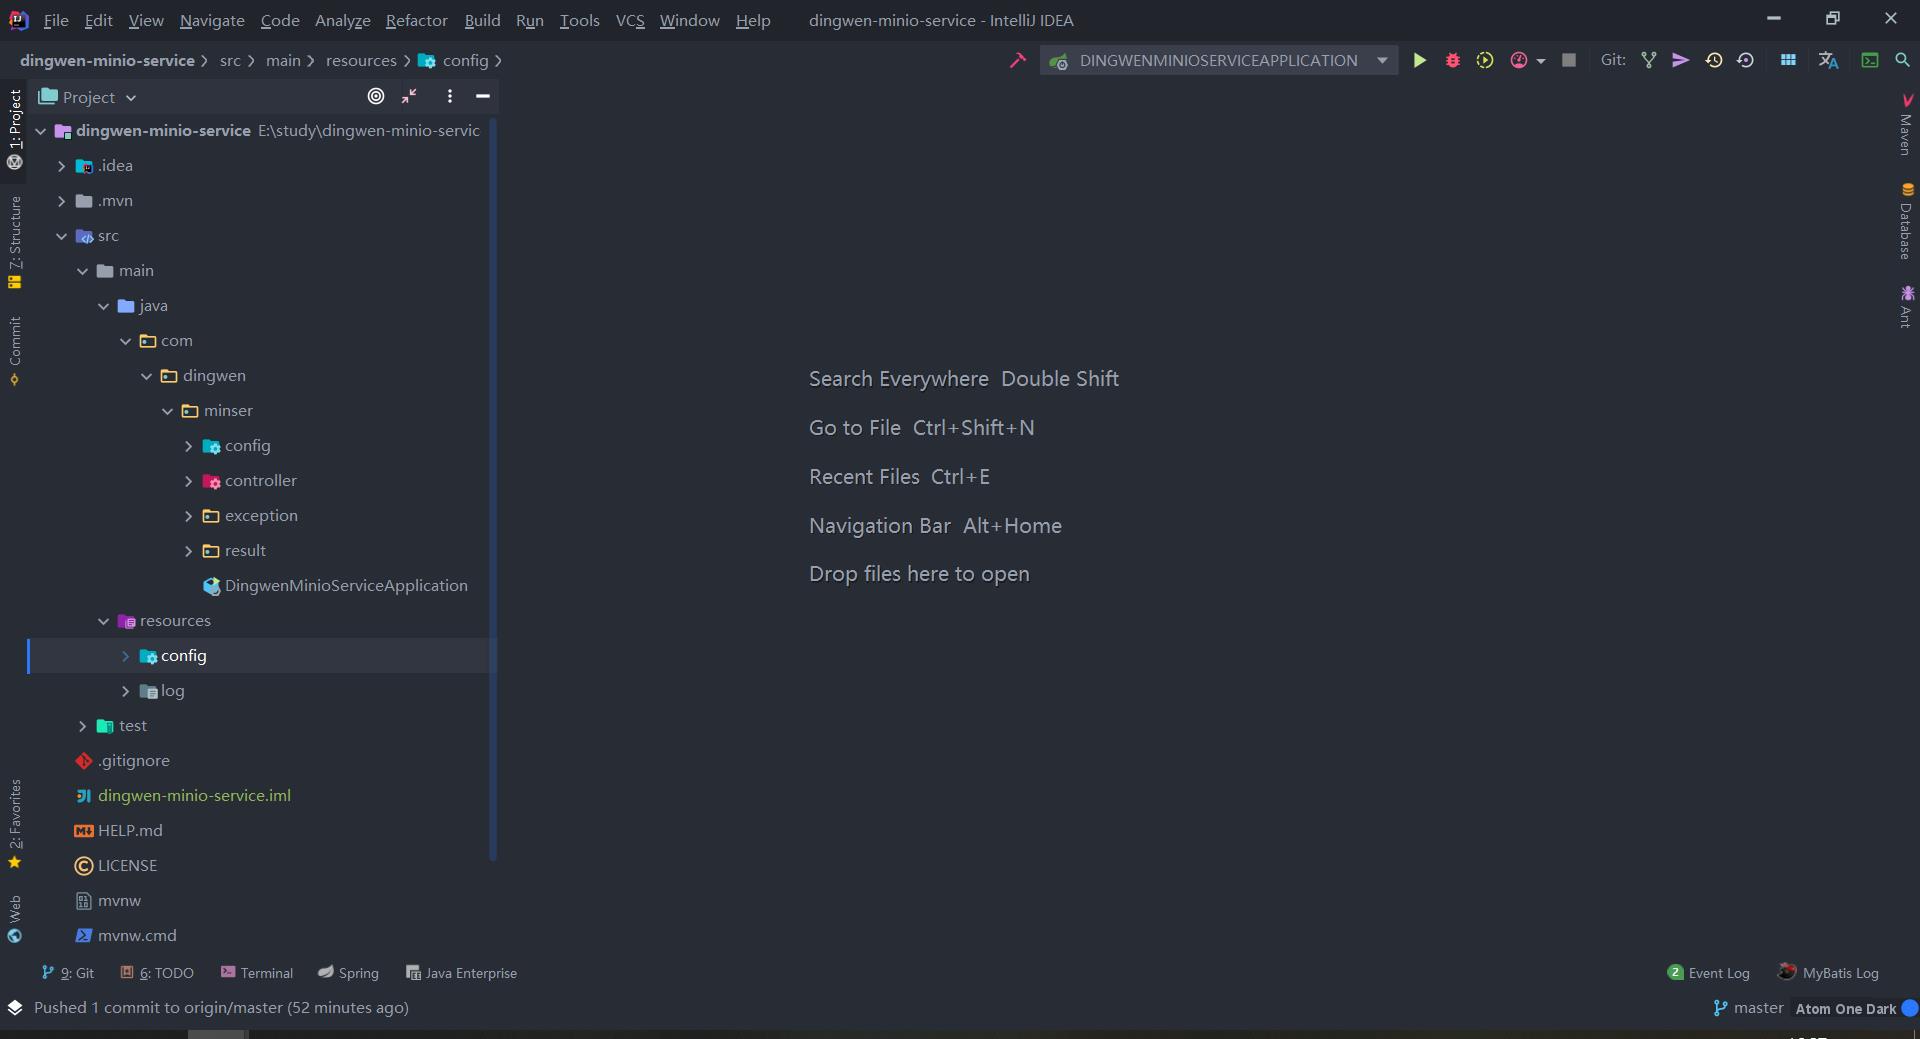Image resolution: width=1920 pixels, height=1039 pixels.
Task: Open the Git tool window tab
Action: point(68,973)
